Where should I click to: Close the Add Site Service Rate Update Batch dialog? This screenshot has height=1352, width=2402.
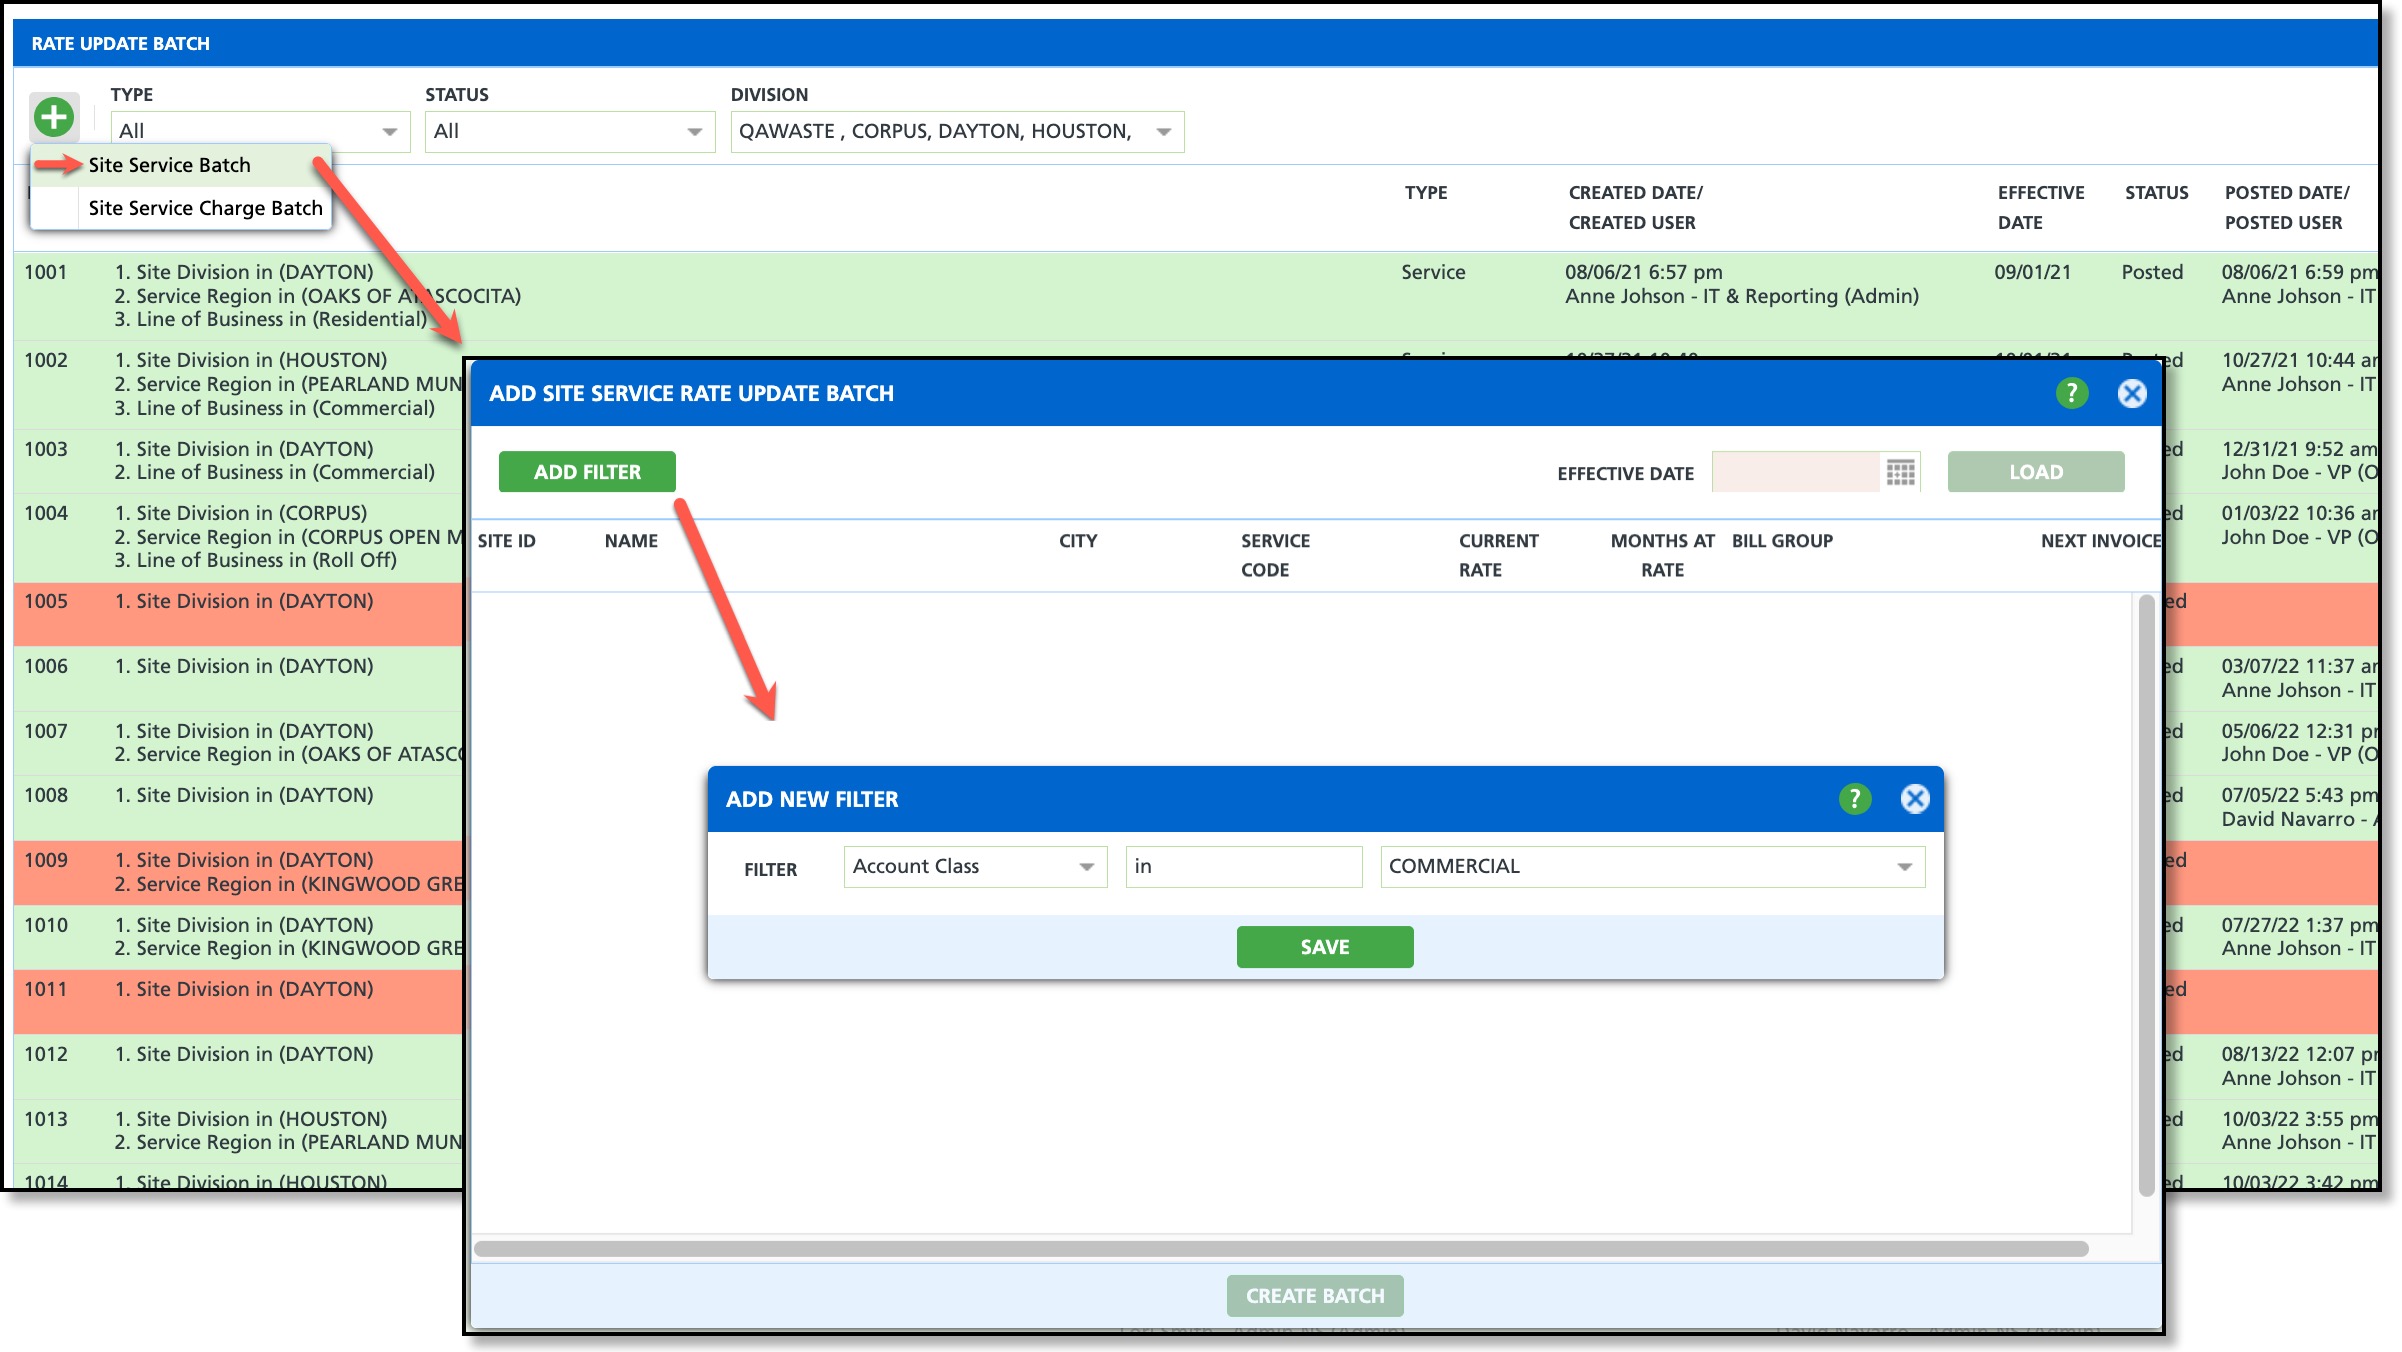(2131, 393)
